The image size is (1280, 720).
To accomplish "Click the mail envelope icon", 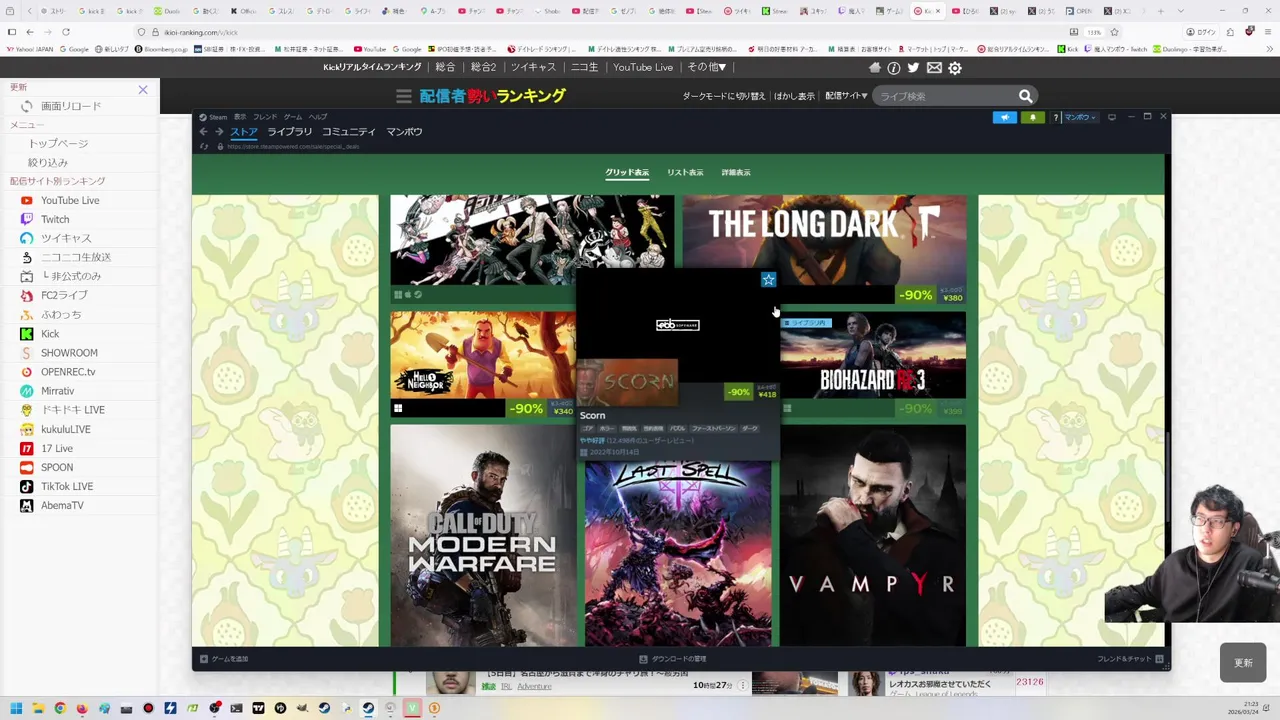I will (x=934, y=68).
